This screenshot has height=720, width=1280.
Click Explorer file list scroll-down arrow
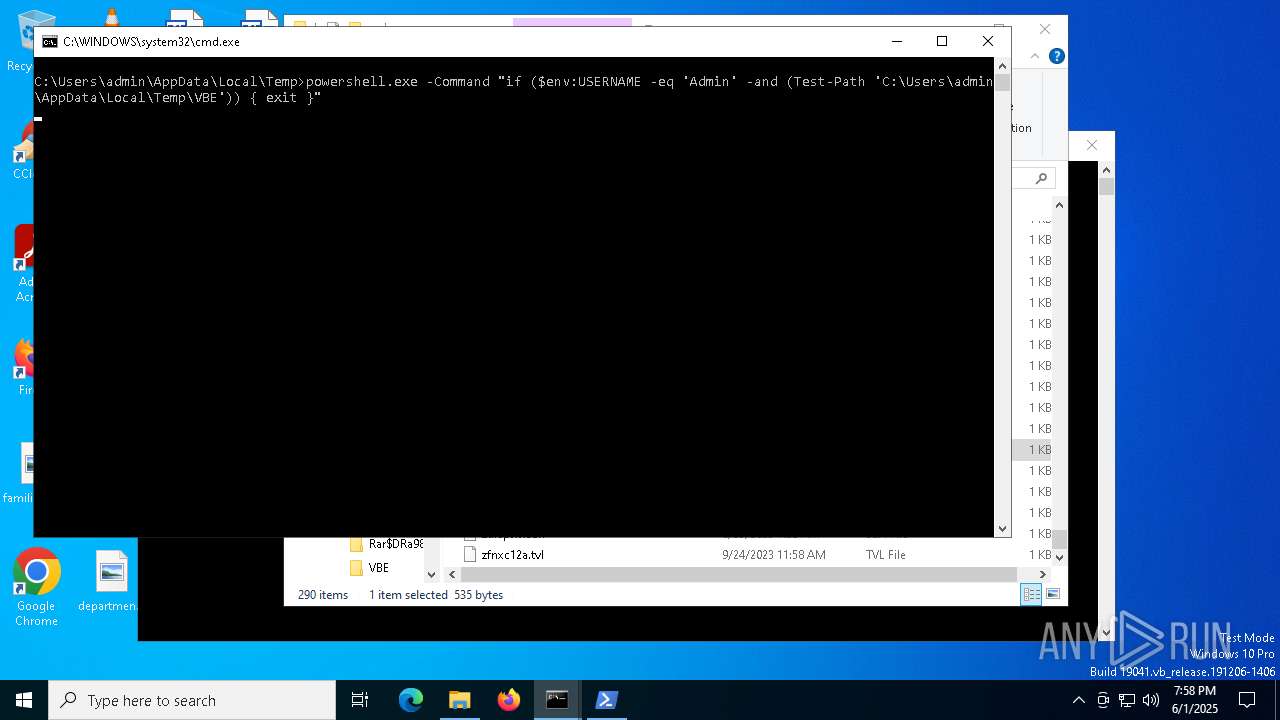point(1059,556)
